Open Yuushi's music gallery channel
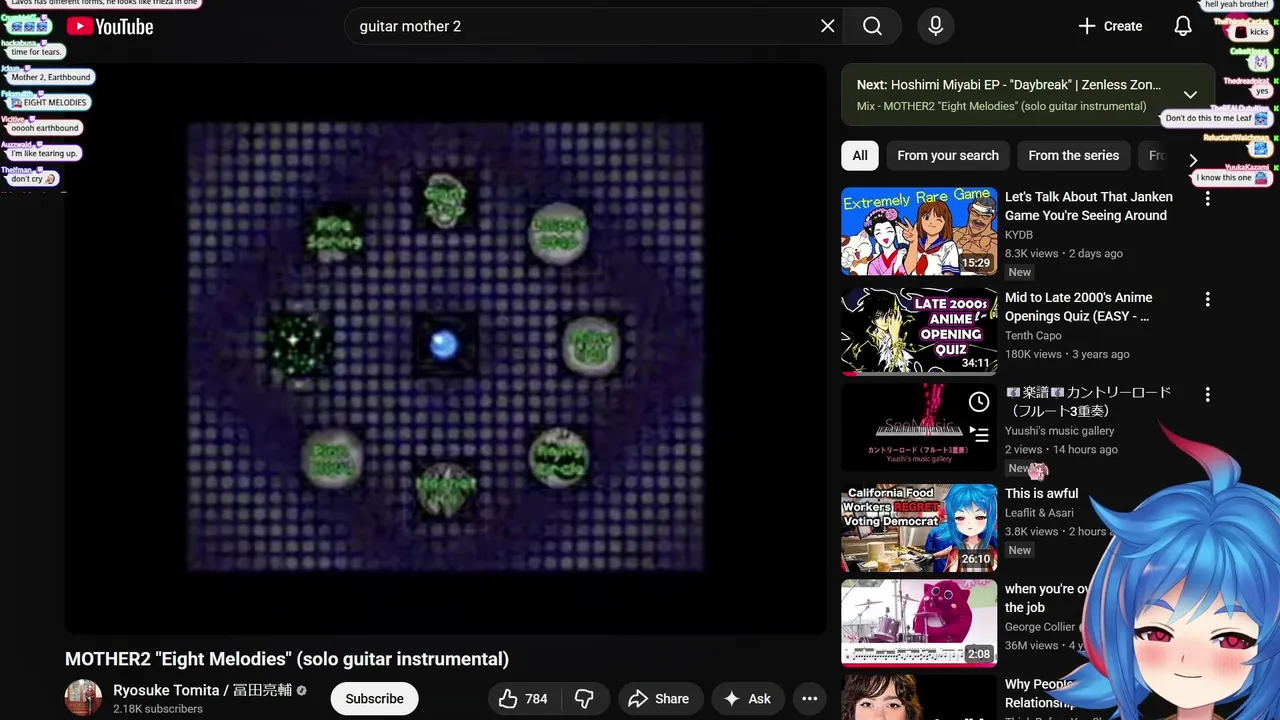 [x=1059, y=431]
